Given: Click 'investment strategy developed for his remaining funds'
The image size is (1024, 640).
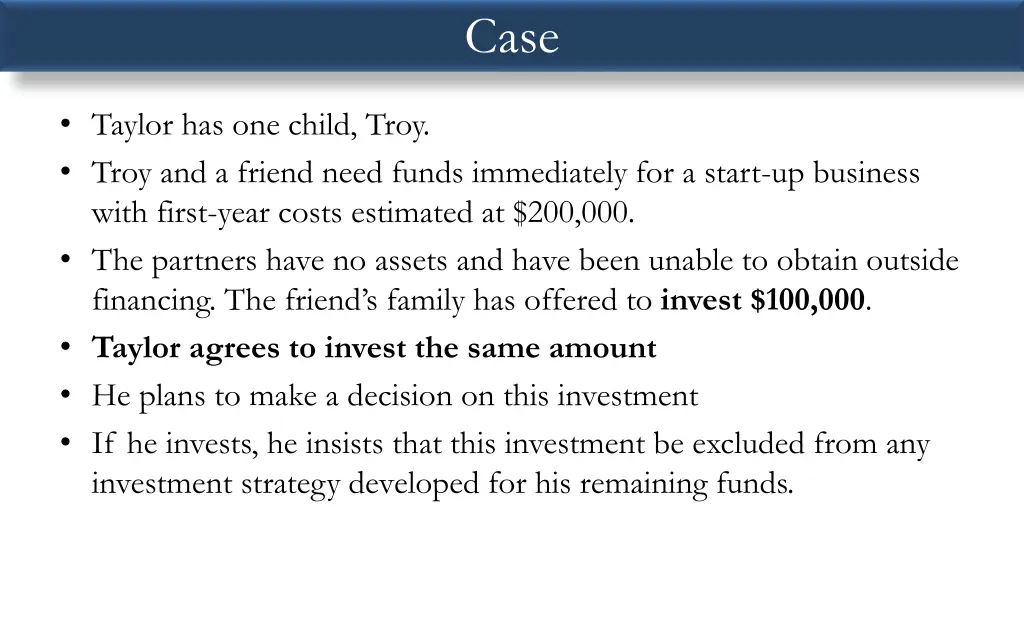Looking at the screenshot, I should coord(442,484).
